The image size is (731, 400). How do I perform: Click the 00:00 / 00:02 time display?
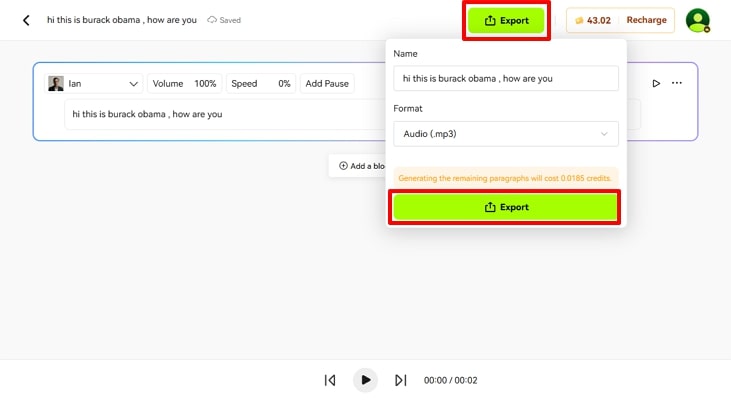point(450,380)
